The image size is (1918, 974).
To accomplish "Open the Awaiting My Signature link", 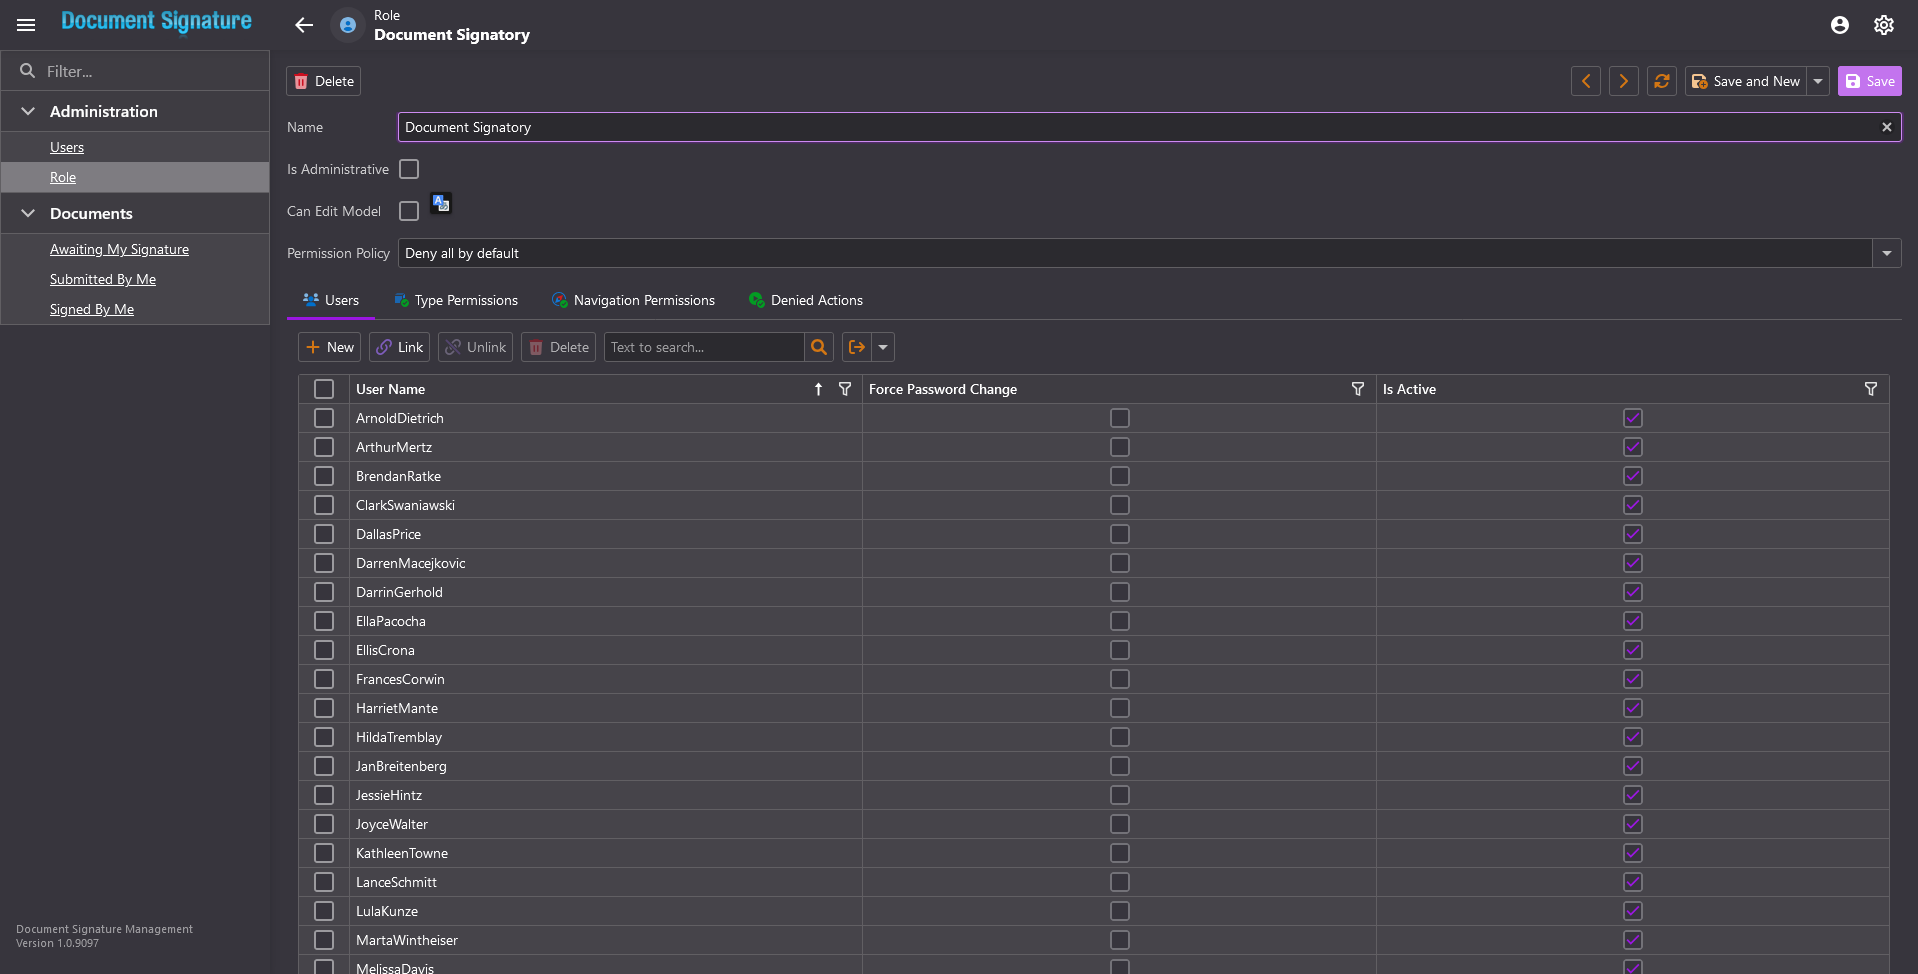I will 119,249.
